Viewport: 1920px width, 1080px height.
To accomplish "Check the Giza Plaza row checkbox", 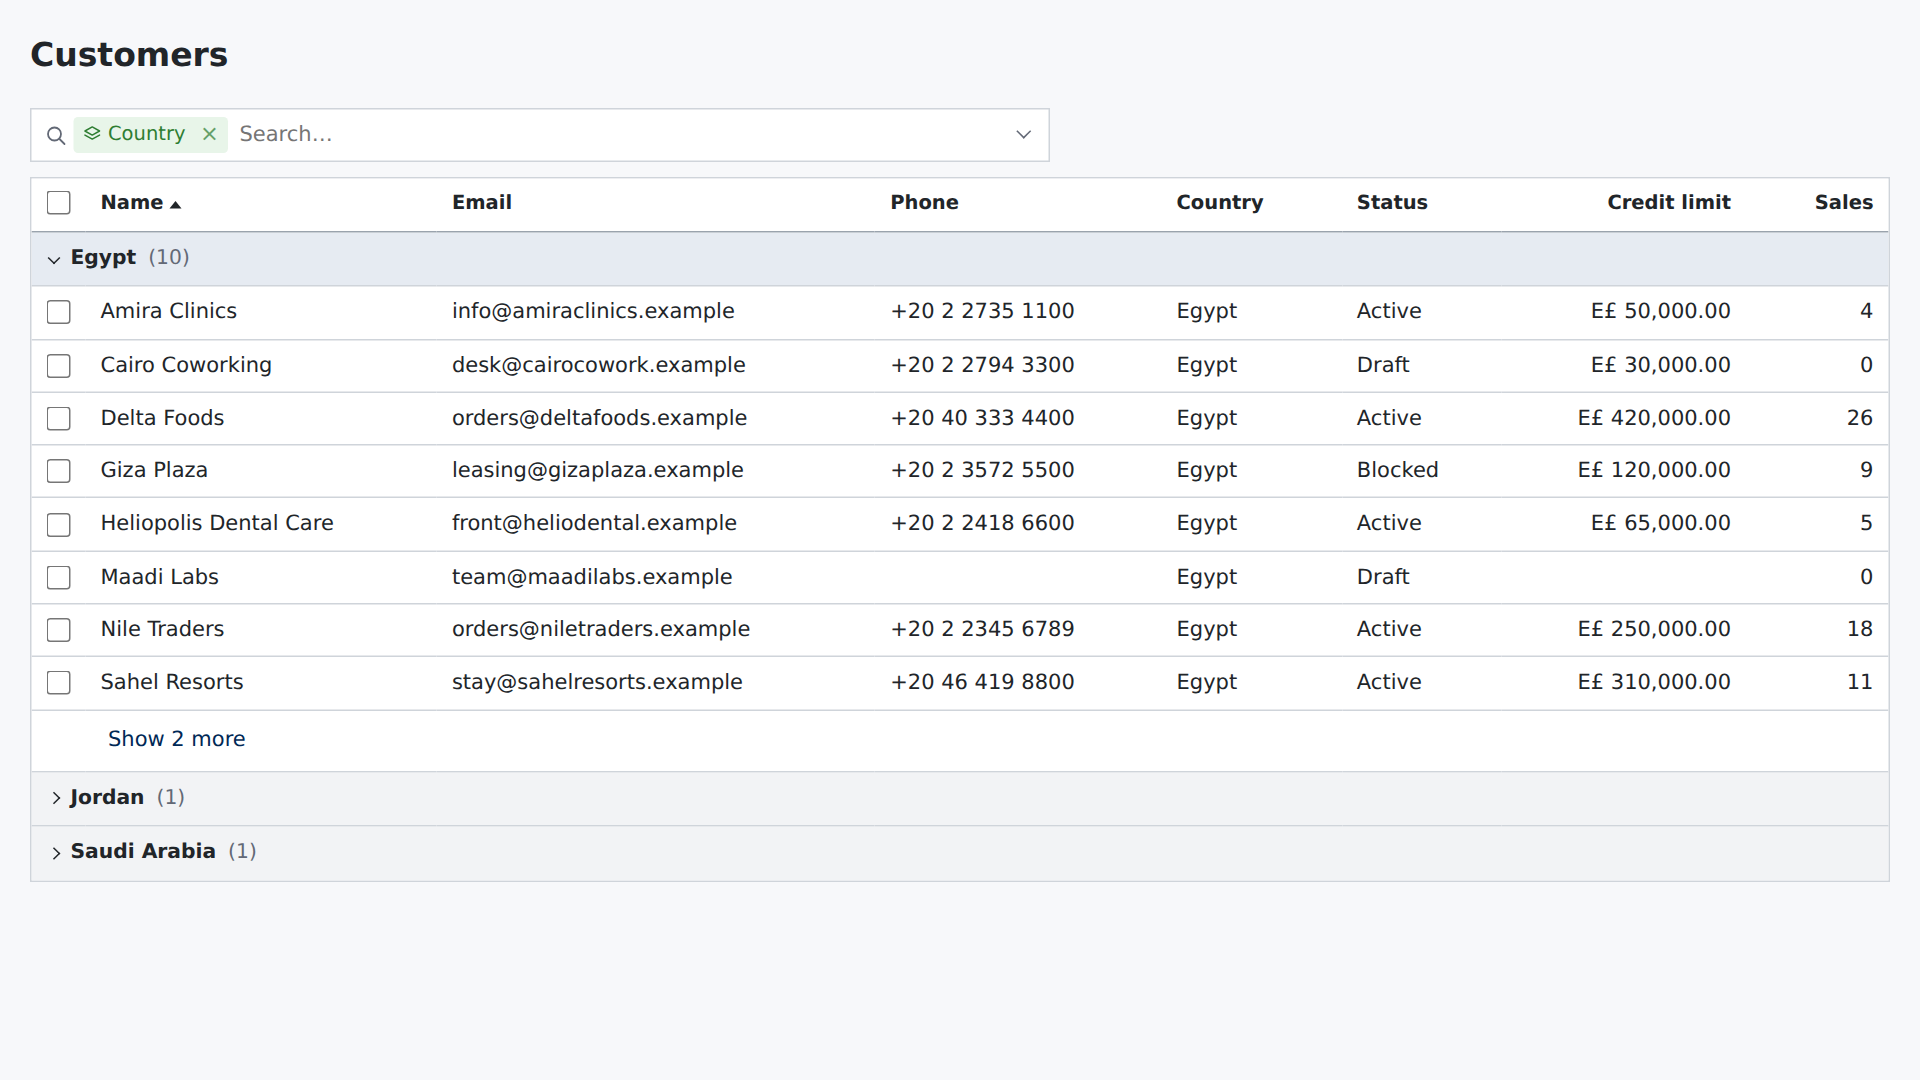I will click(x=59, y=471).
